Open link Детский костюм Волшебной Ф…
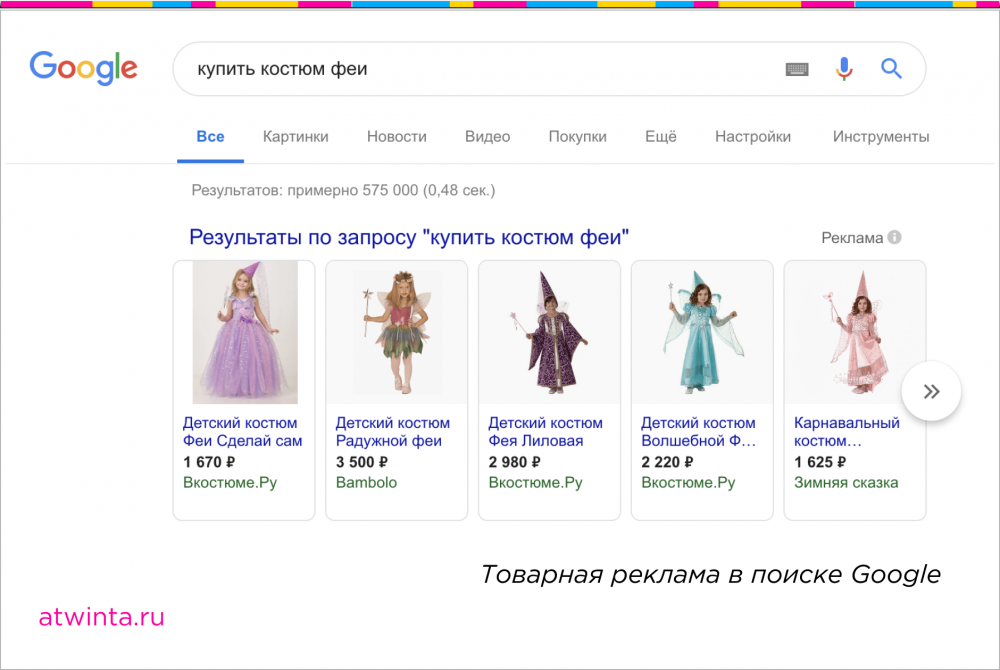Screen dimensions: 1000x670 click(x=698, y=432)
